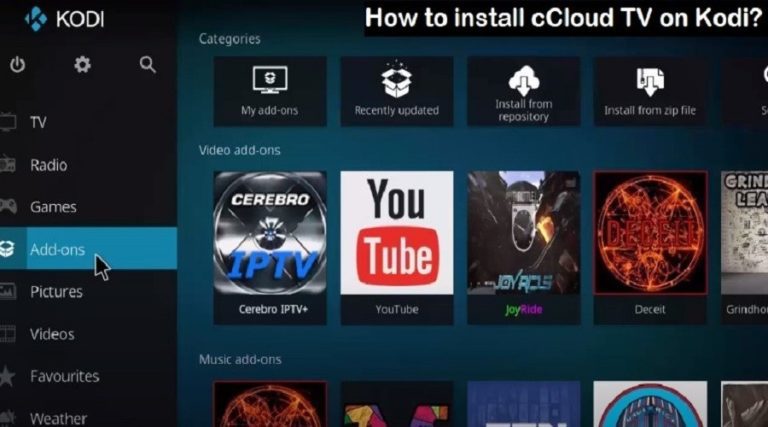
Task: Select Weather in the main menu
Action: pyautogui.click(x=58, y=419)
